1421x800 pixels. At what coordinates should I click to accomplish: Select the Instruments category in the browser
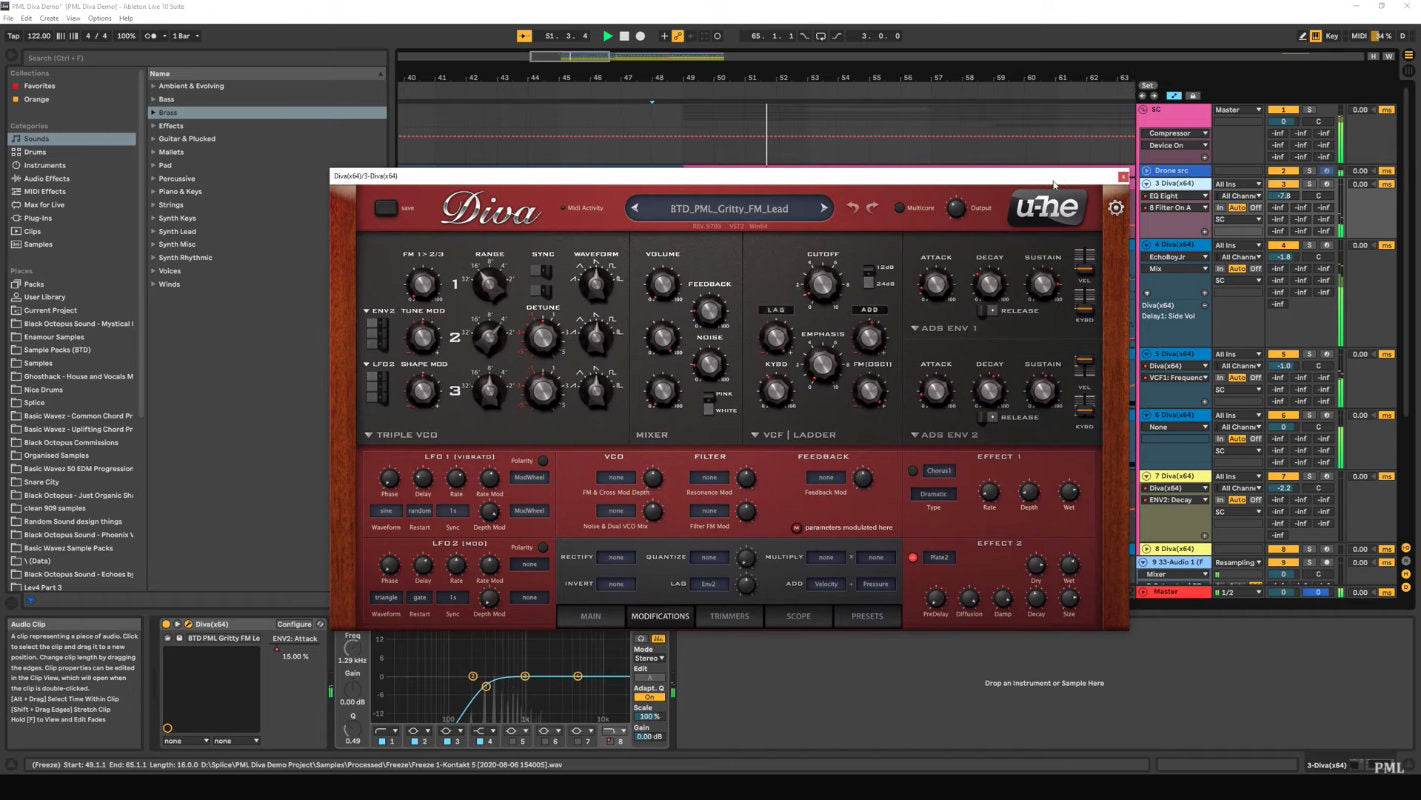[x=44, y=165]
